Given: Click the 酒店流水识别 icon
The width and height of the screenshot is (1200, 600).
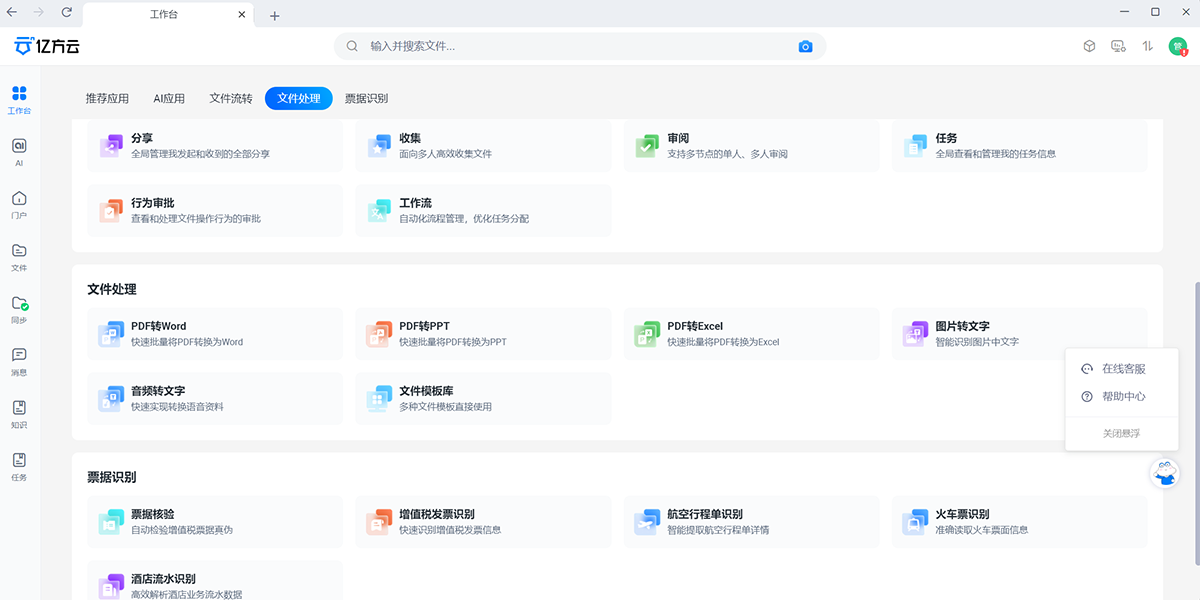Looking at the screenshot, I should click(111, 584).
